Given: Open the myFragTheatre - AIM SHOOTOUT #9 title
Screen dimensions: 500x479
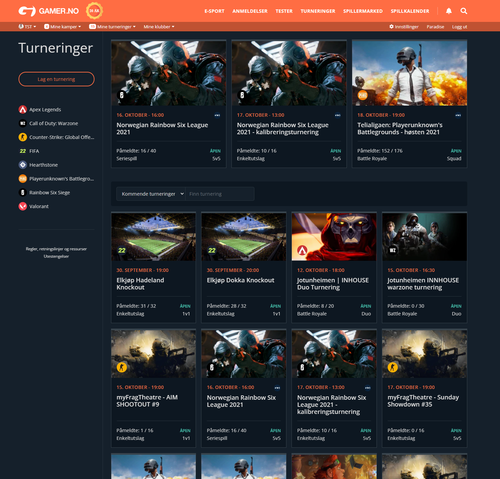Looking at the screenshot, I should click(x=147, y=401).
